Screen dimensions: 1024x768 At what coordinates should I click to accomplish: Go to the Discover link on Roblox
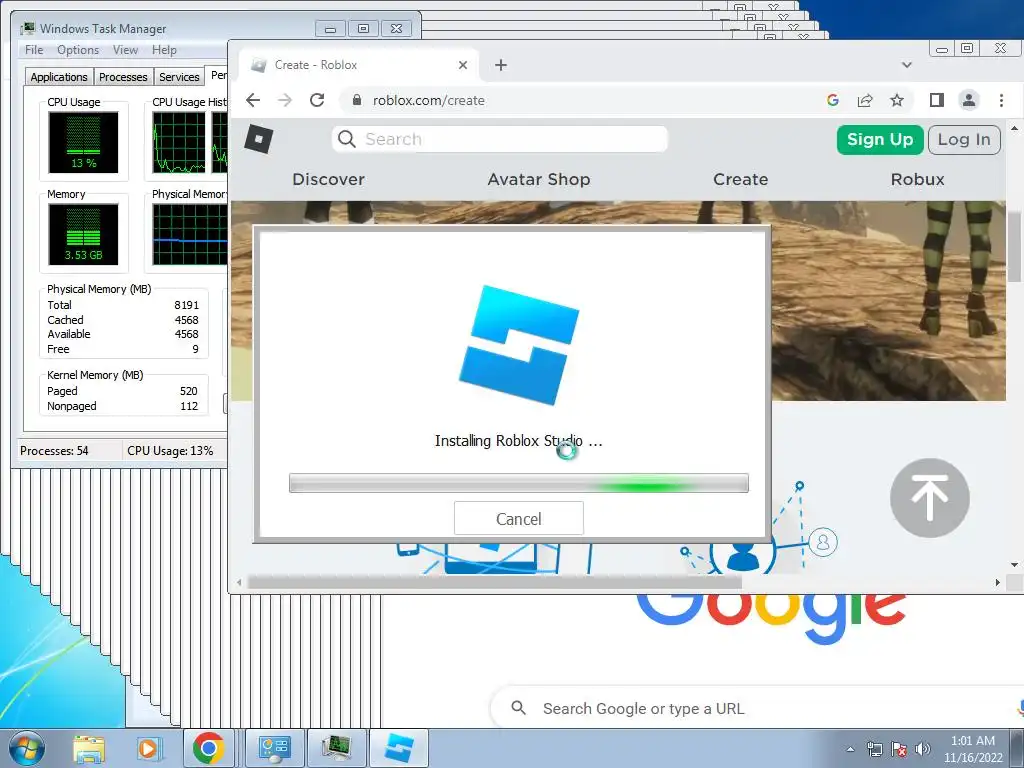pos(328,179)
